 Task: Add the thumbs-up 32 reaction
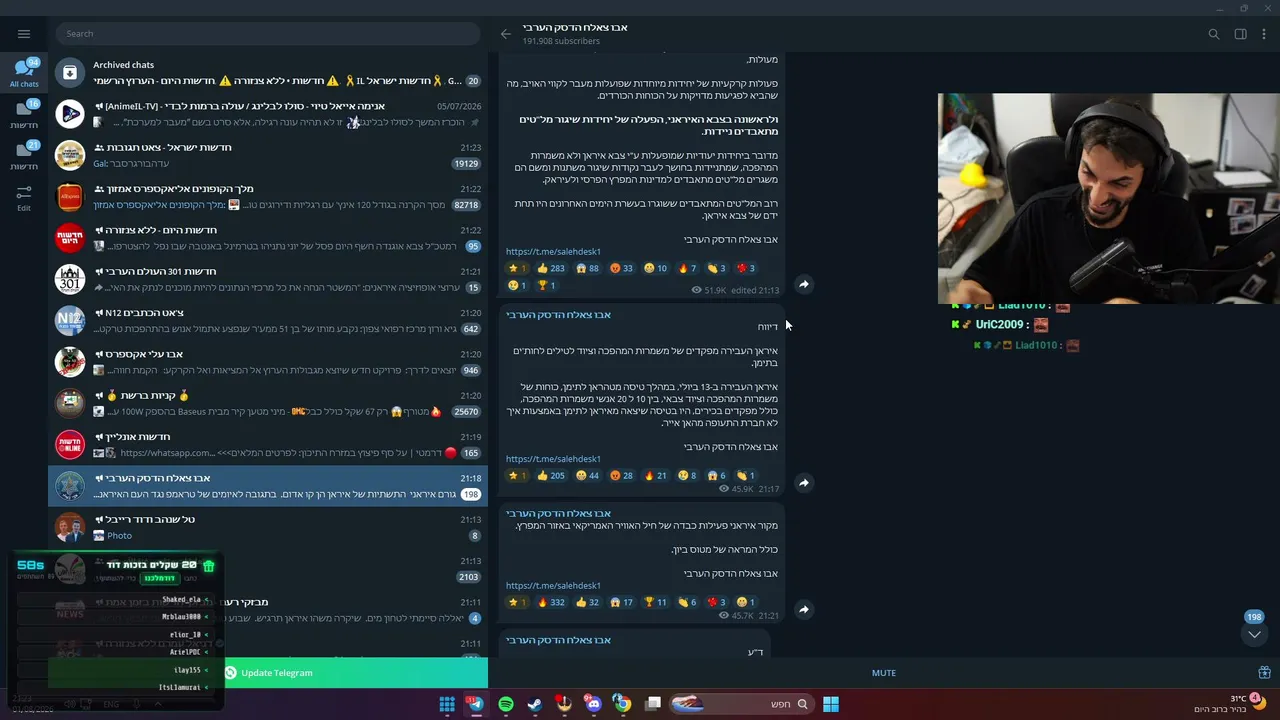pyautogui.click(x=587, y=602)
